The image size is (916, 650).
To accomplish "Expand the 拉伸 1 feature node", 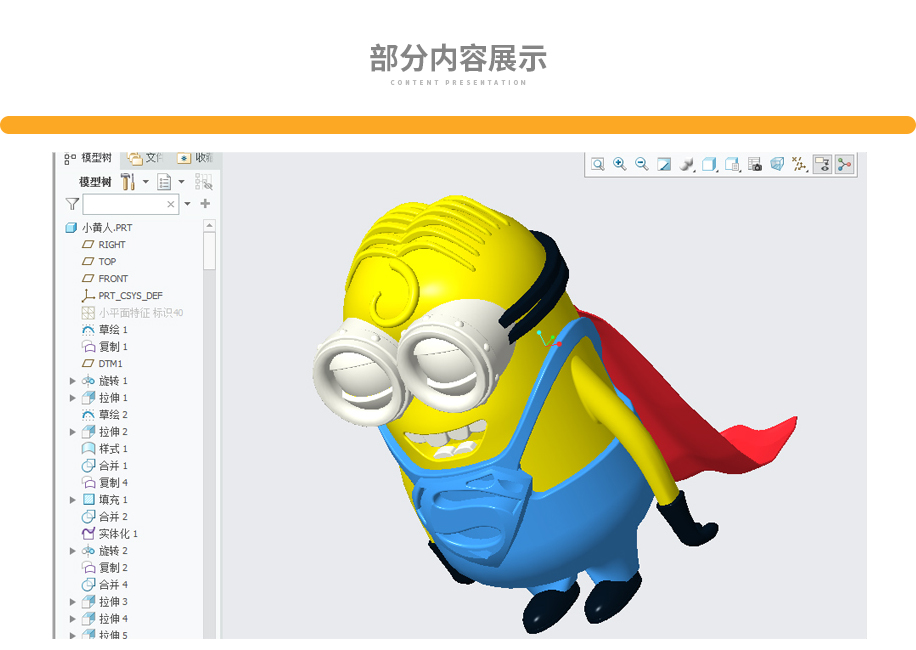I will point(72,398).
